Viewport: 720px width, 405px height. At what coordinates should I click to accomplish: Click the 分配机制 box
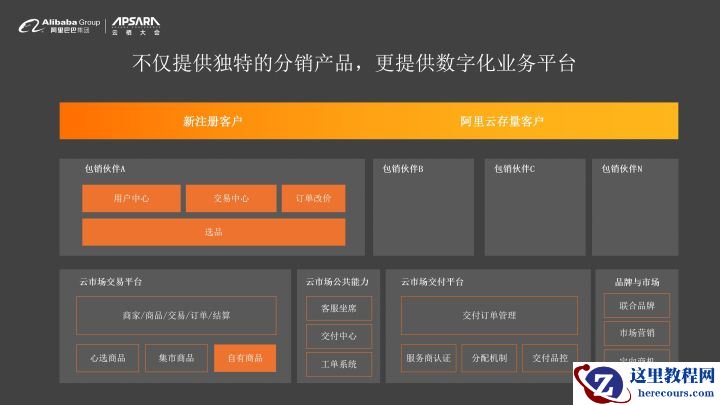[489, 358]
